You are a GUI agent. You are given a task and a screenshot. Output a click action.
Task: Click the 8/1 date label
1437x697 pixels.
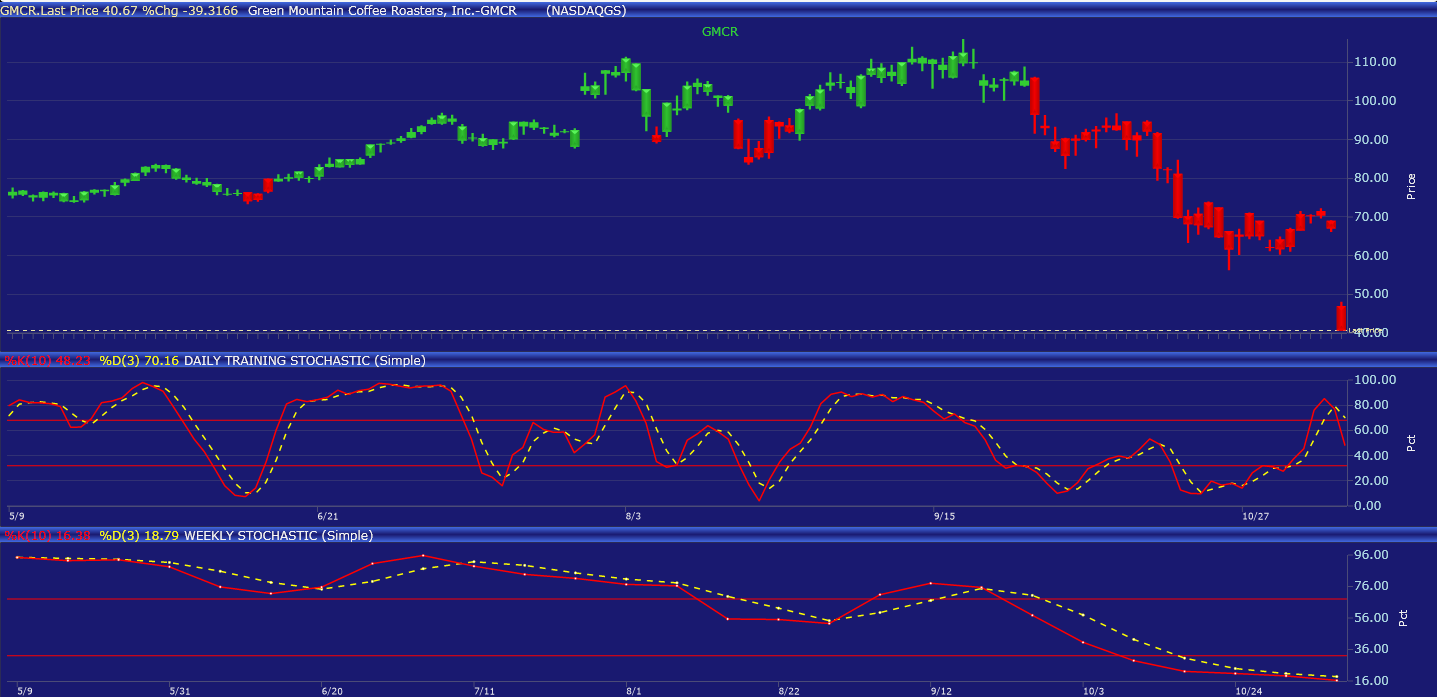pyautogui.click(x=634, y=691)
